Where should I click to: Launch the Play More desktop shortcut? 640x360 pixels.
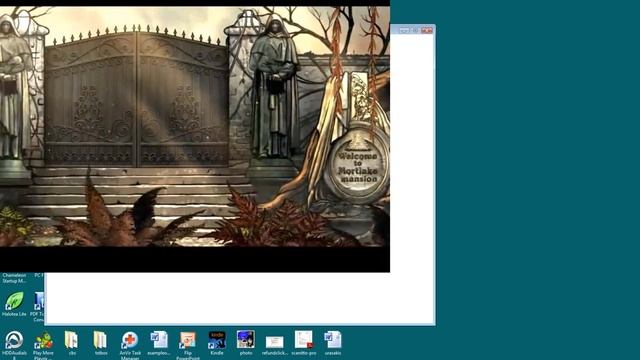pyautogui.click(x=43, y=344)
